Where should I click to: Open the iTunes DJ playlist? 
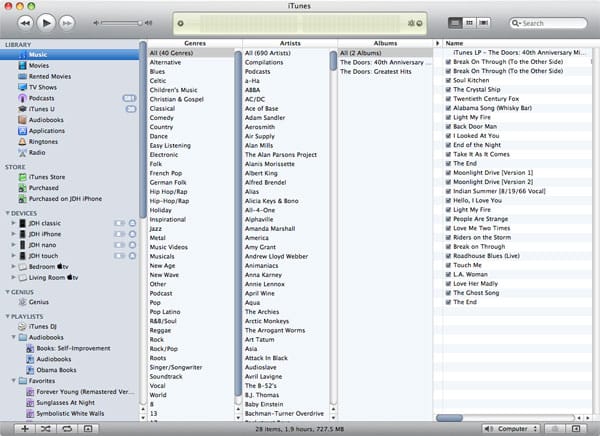42,327
